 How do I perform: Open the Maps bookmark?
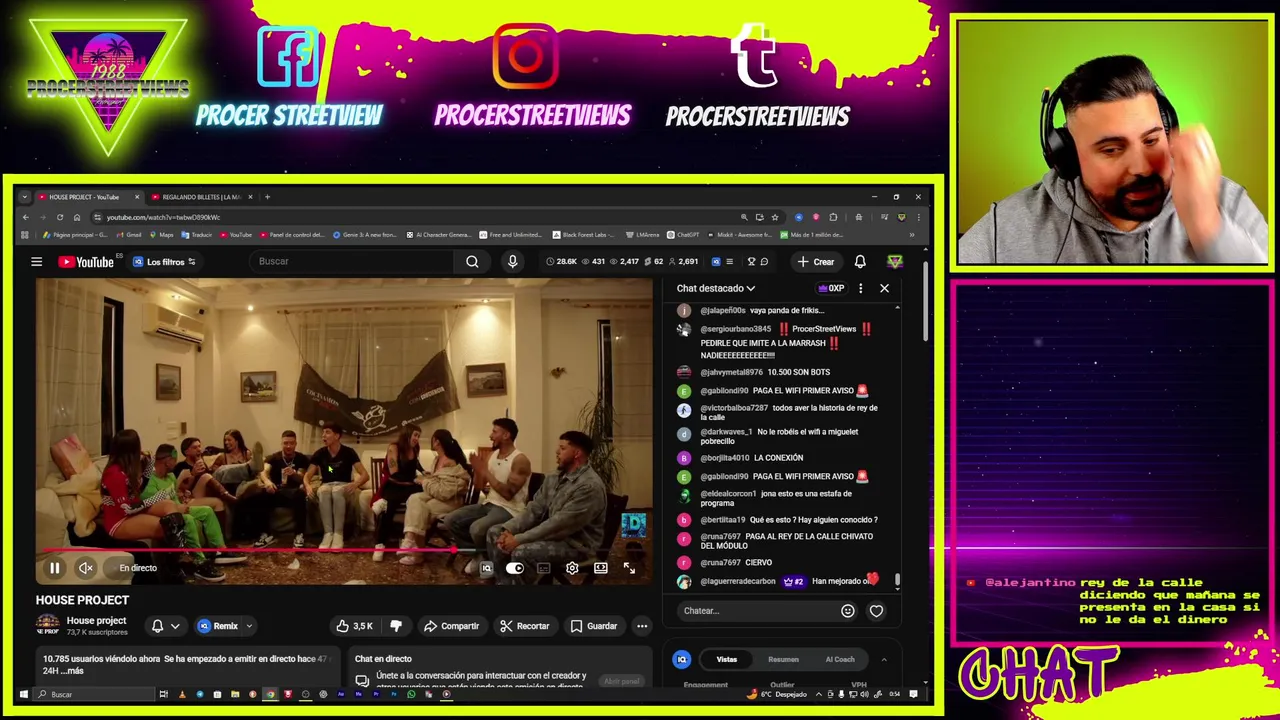pos(161,235)
